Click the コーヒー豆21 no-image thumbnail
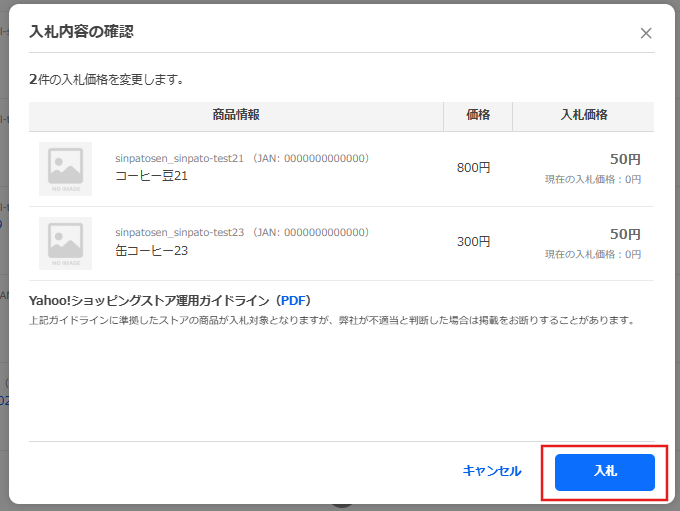 click(65, 168)
